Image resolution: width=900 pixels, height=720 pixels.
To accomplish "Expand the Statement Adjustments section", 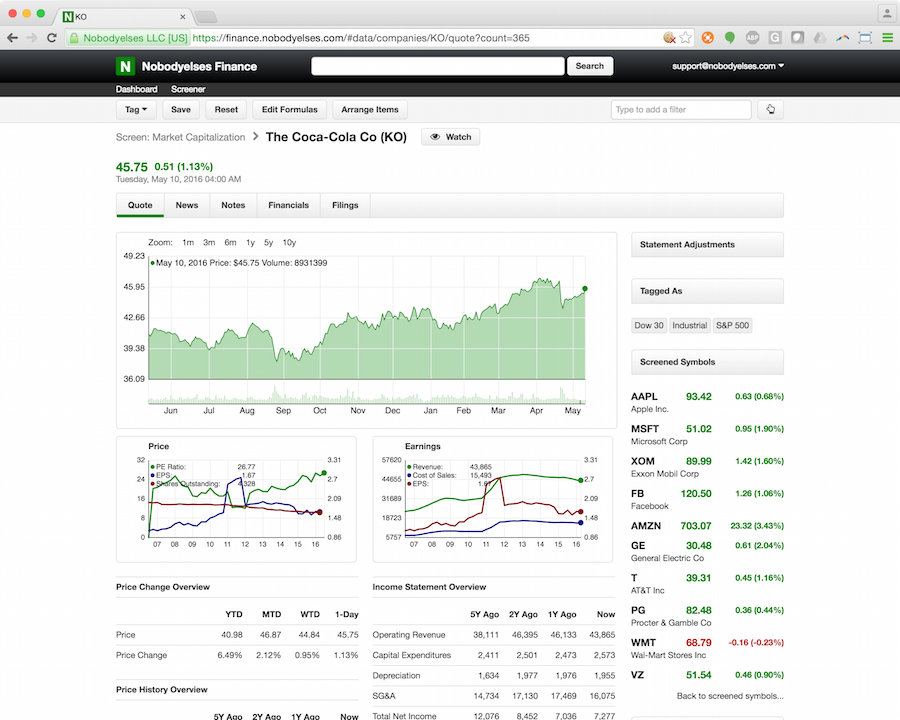I will click(707, 244).
